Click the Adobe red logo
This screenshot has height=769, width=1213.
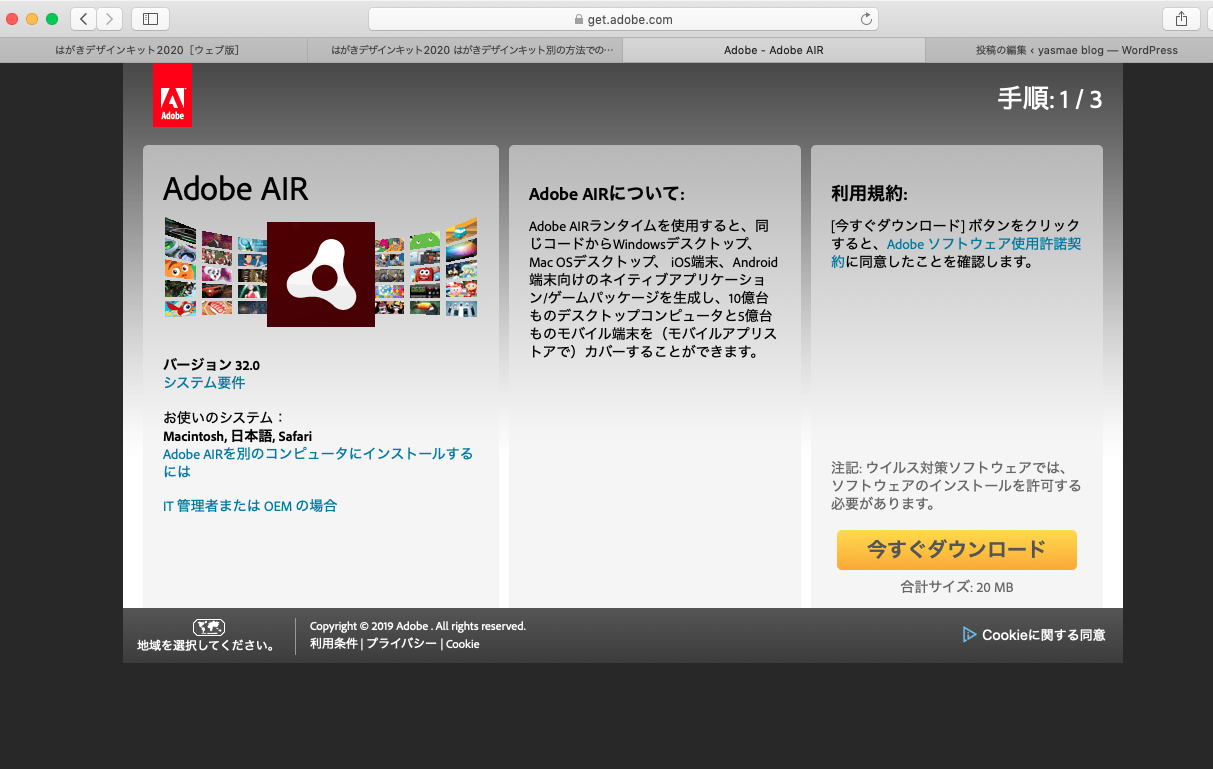pos(172,95)
